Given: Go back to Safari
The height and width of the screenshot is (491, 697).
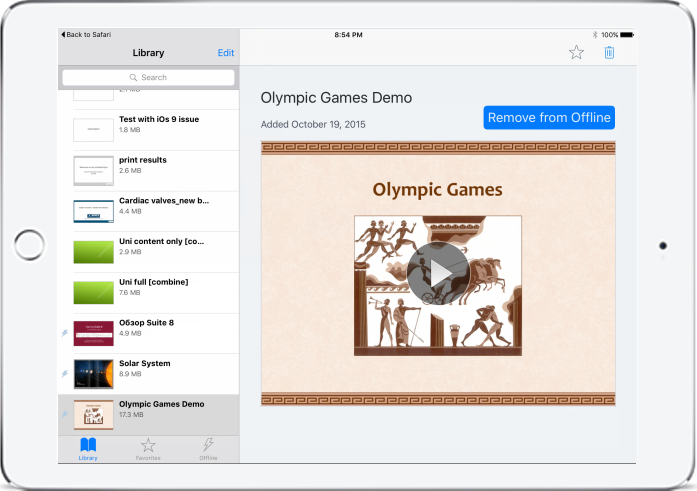Looking at the screenshot, I should 86,34.
